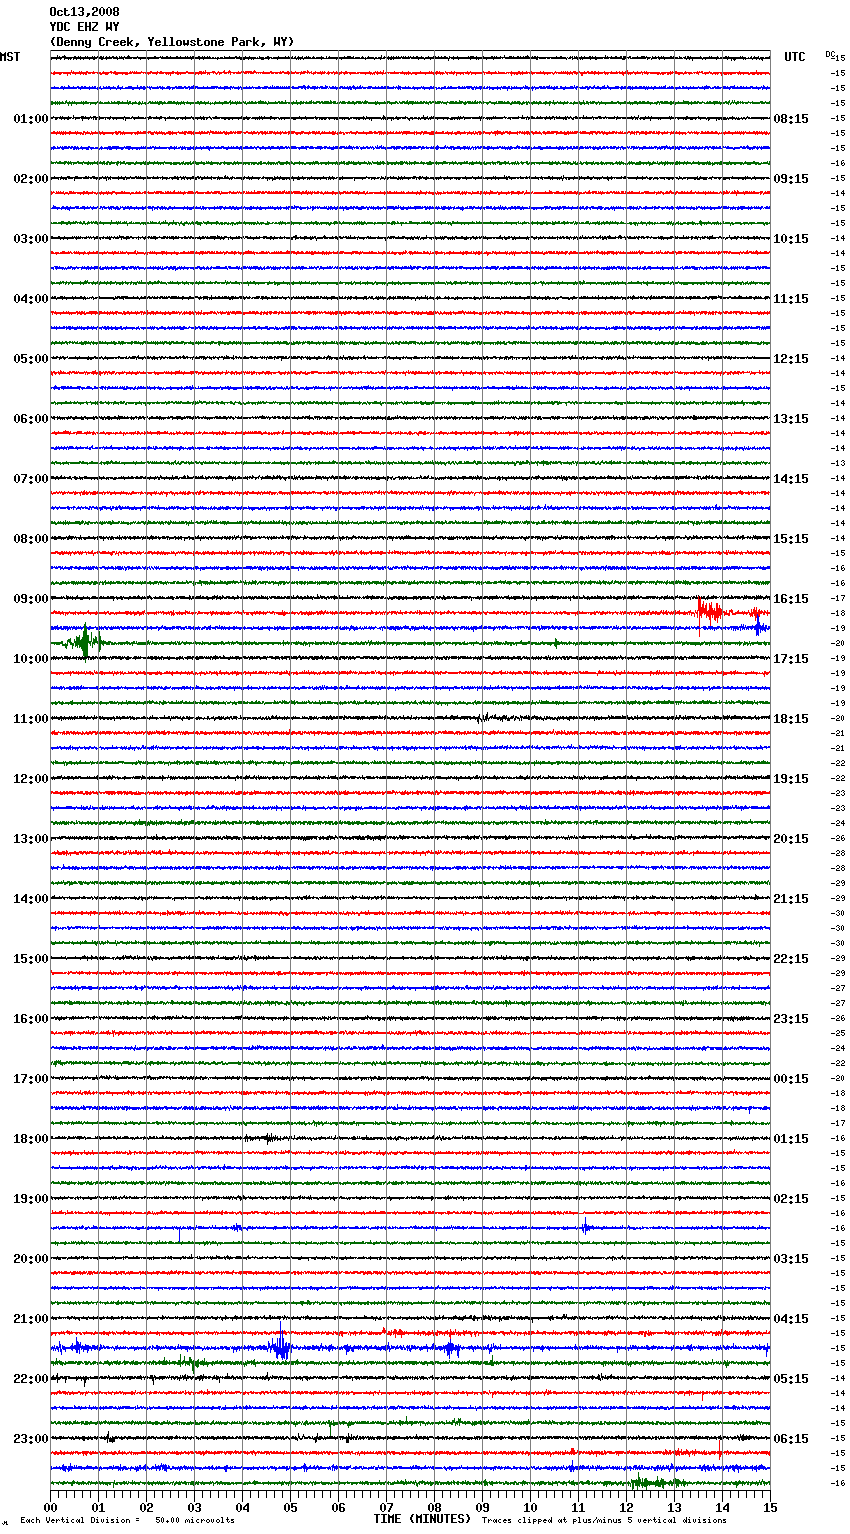The image size is (850, 1534).
Task: Click the UTC time label "18:15"
Action: pos(791,719)
